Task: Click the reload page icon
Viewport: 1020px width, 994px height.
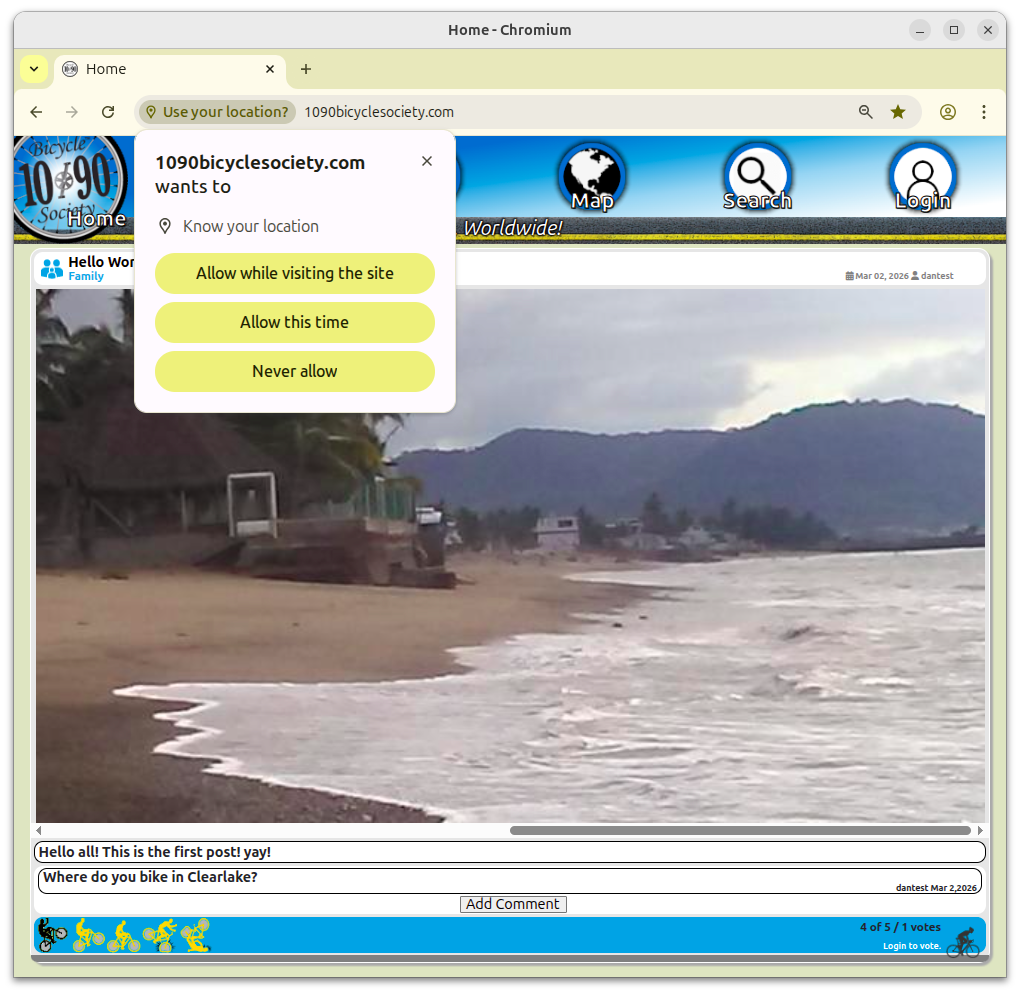Action: pyautogui.click(x=107, y=112)
